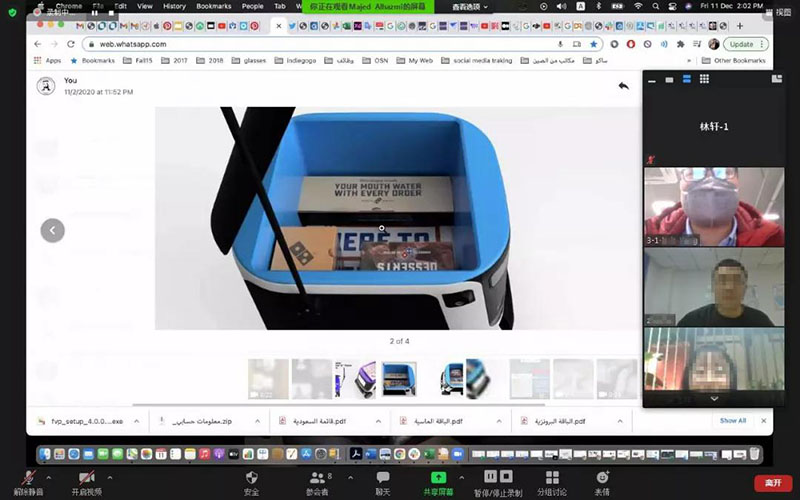
Task: Pause the Zoom recording
Action: click(x=490, y=477)
